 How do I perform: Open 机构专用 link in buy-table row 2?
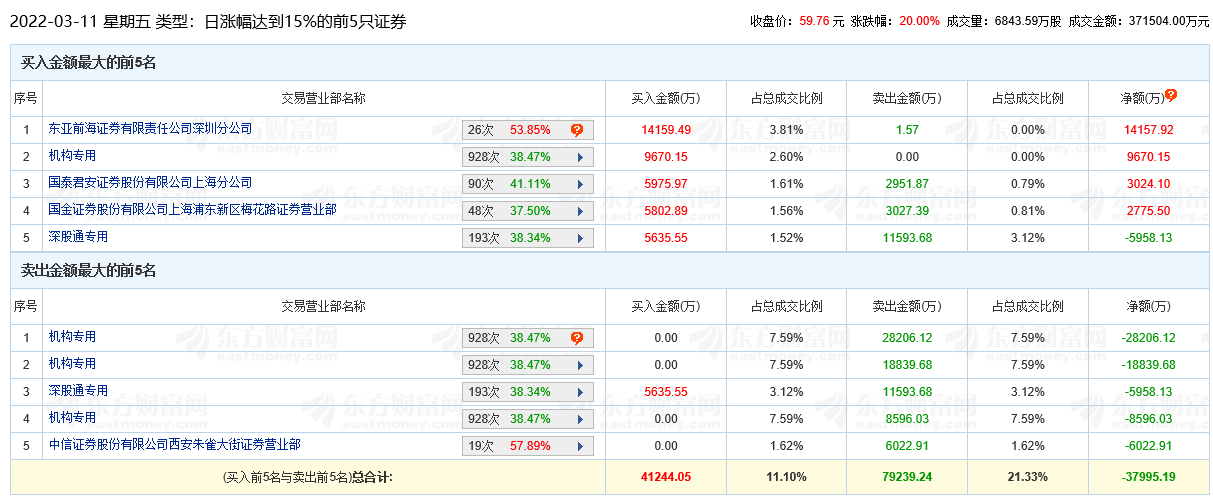coord(72,156)
